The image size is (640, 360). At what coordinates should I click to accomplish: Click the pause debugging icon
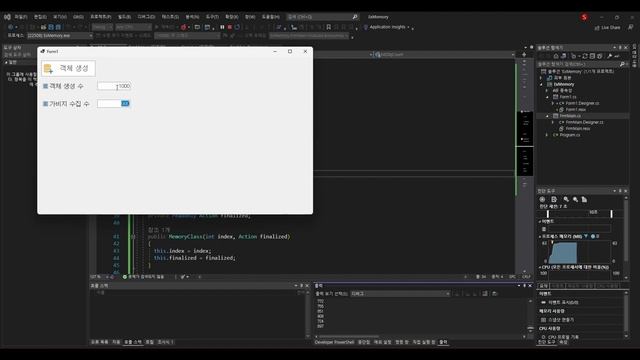tap(222, 27)
